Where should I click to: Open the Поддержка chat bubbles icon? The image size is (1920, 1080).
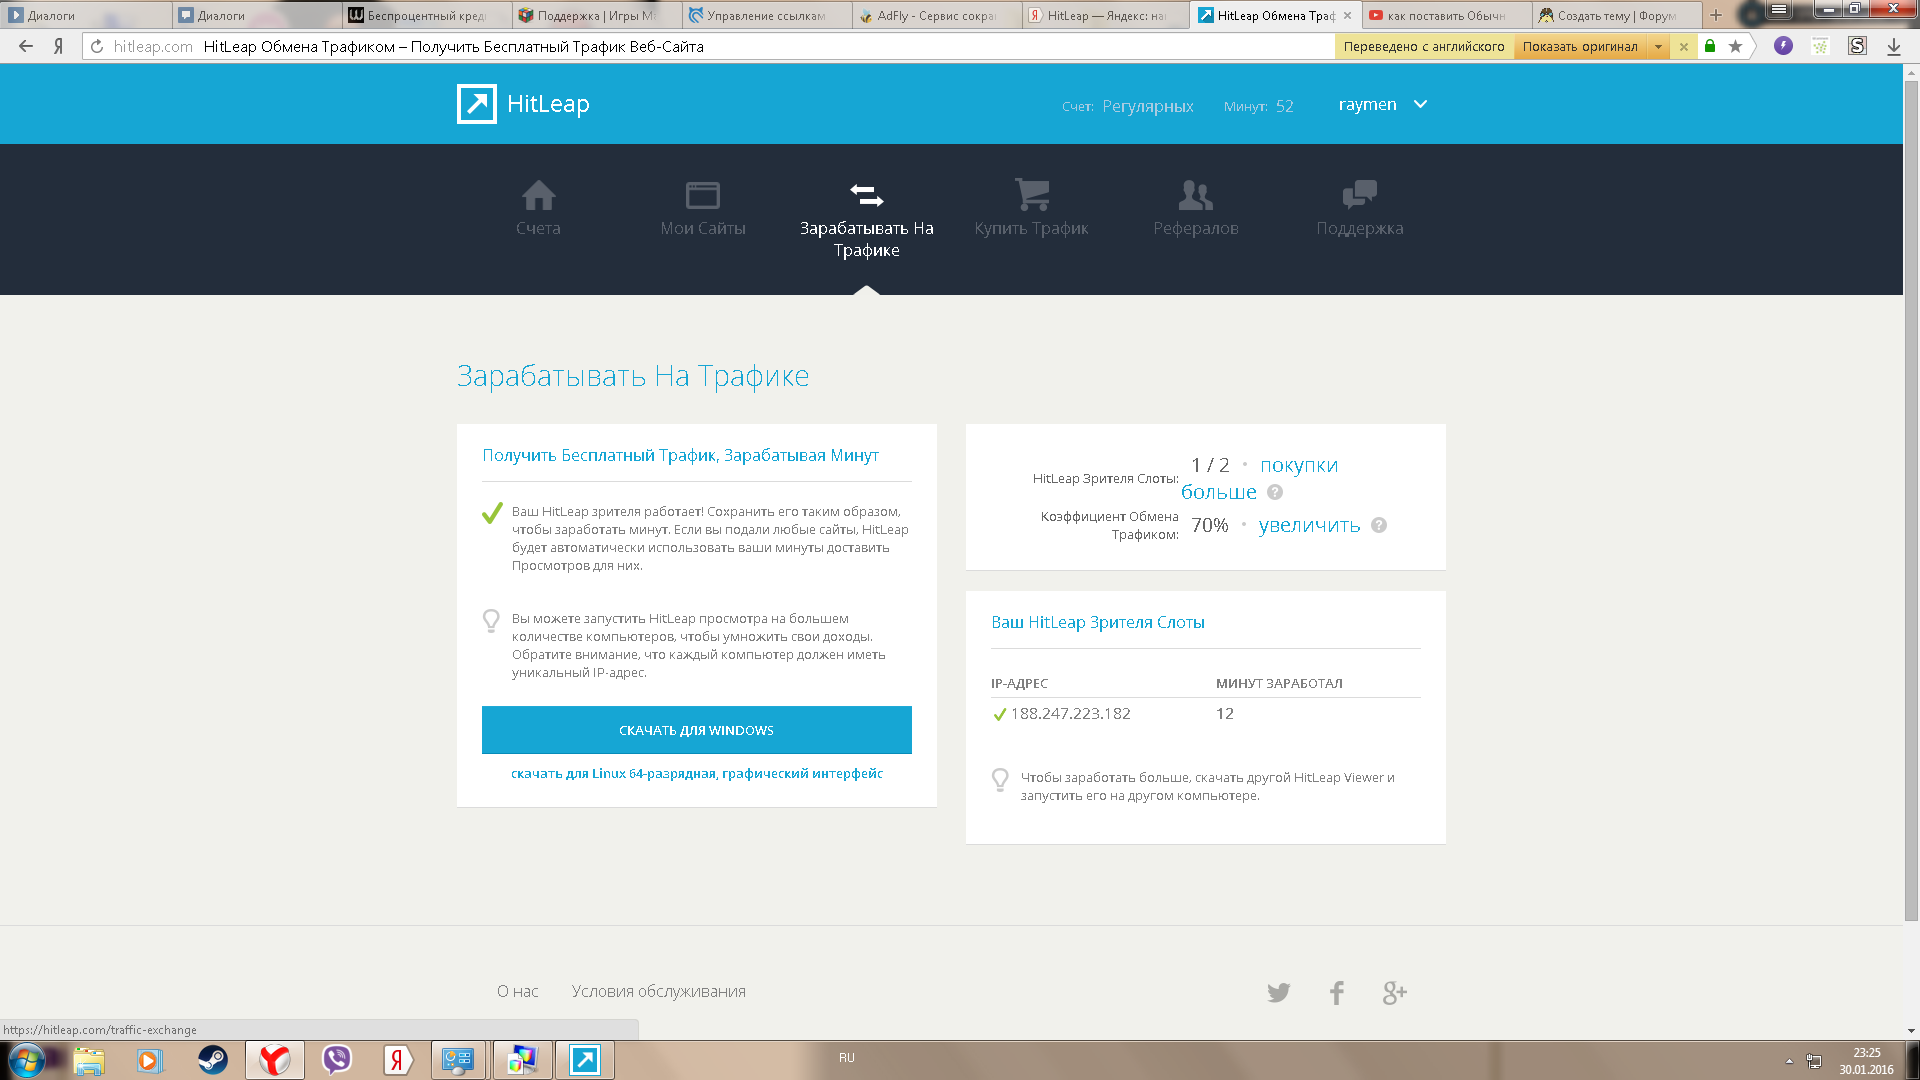[x=1360, y=194]
